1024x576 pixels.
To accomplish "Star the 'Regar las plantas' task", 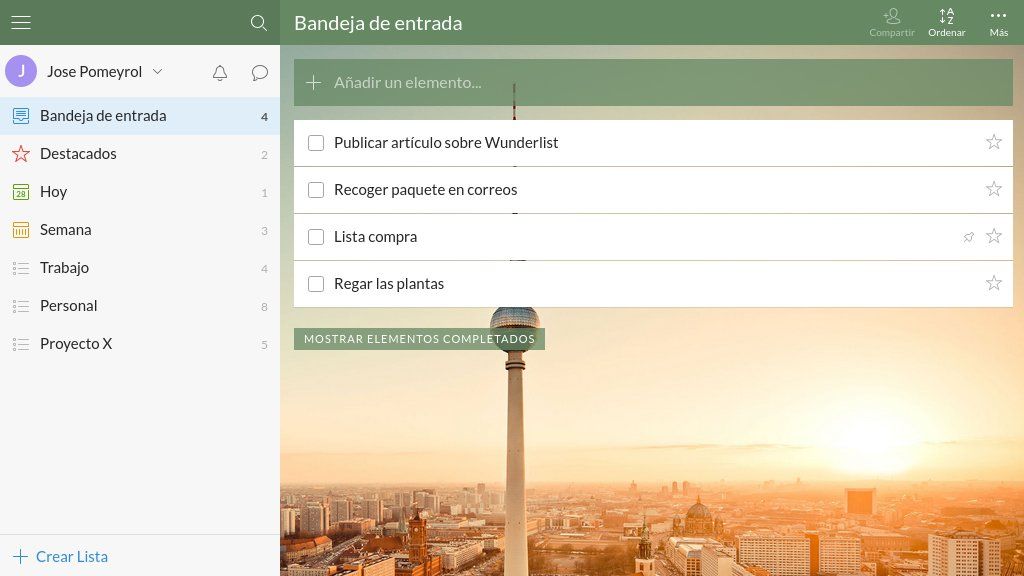I will 993,283.
